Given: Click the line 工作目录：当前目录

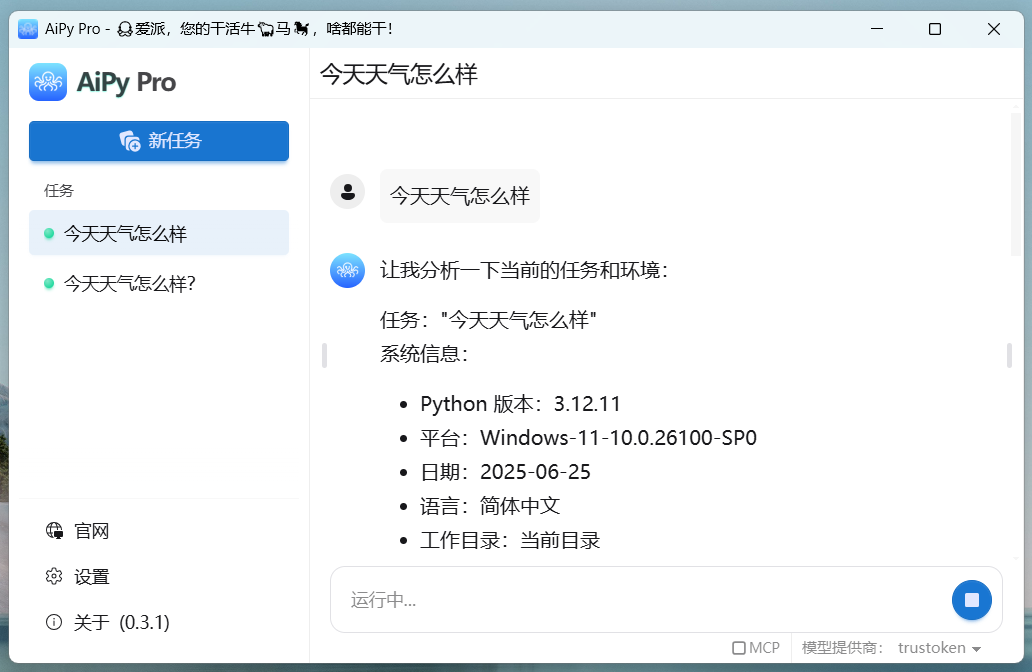Looking at the screenshot, I should pyautogui.click(x=510, y=540).
